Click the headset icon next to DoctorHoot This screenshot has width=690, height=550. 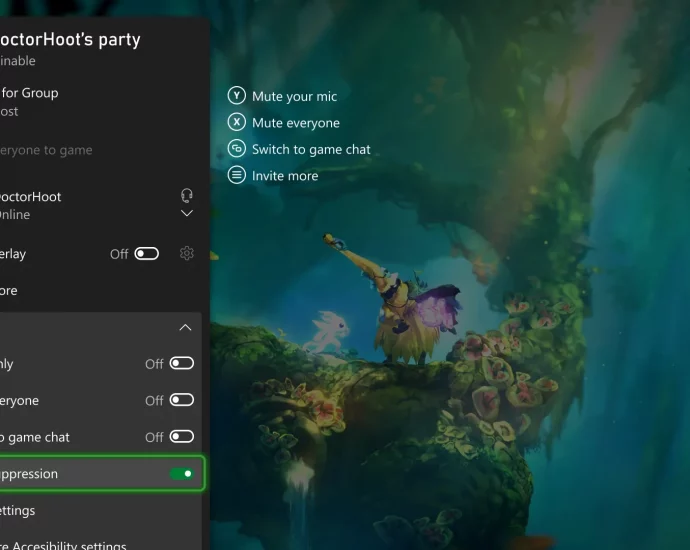click(x=186, y=196)
